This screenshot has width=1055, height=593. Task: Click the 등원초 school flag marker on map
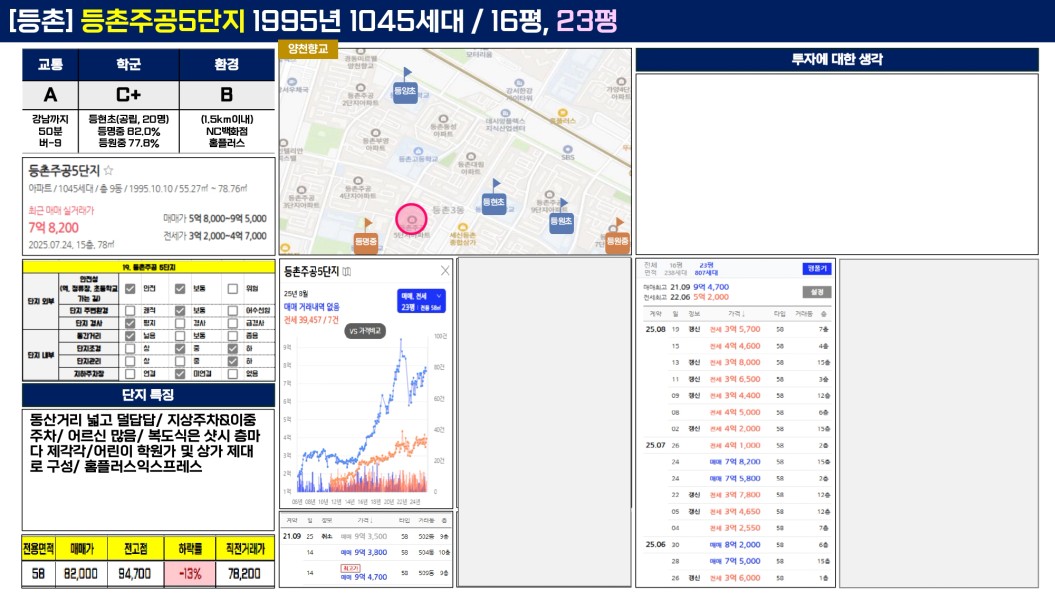coord(561,216)
